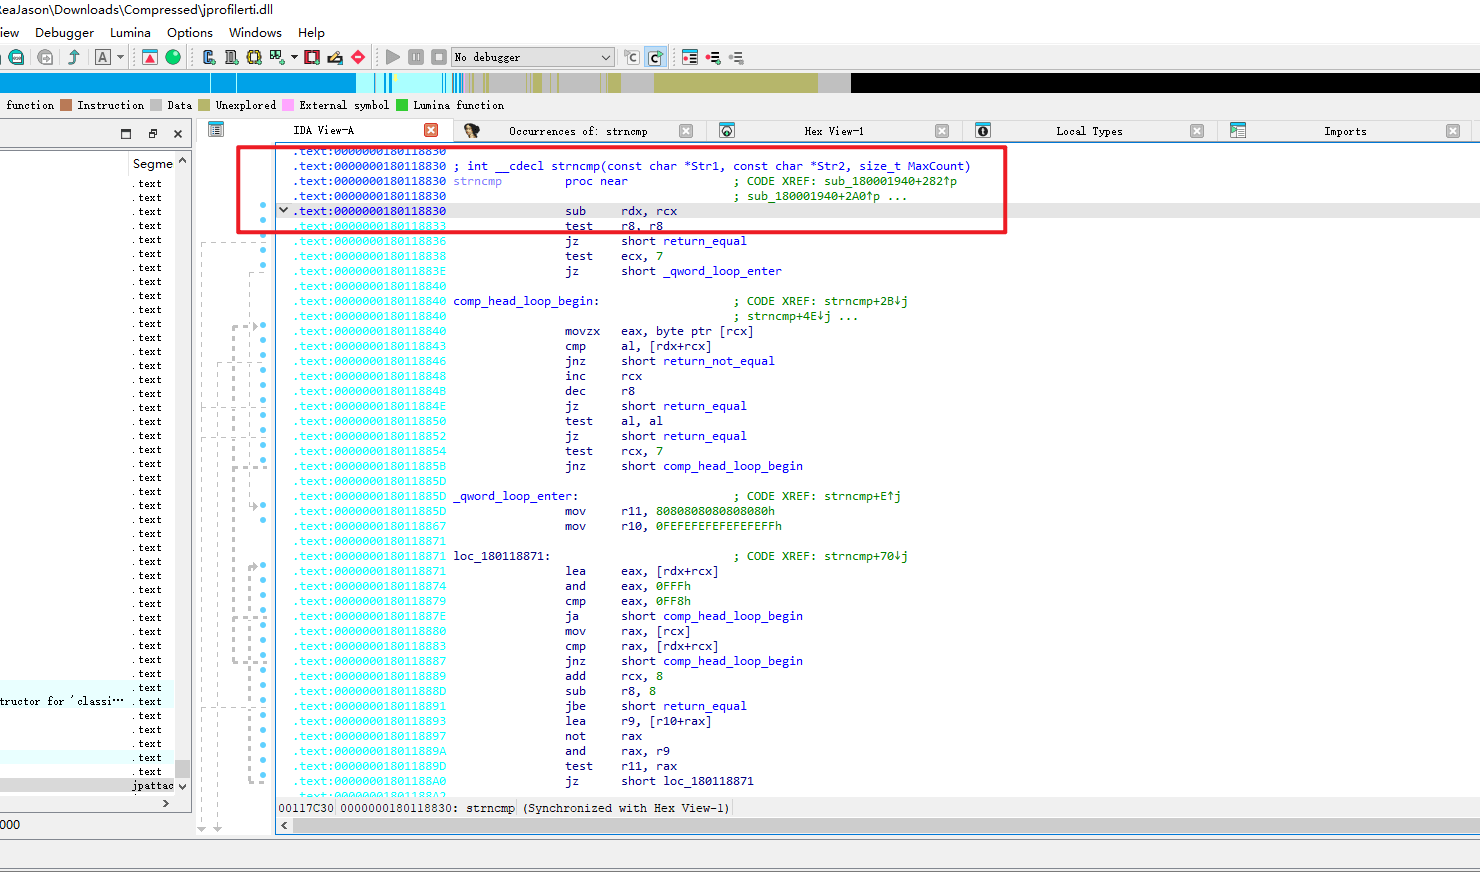Click the red diamond breakpoint icon

358,57
